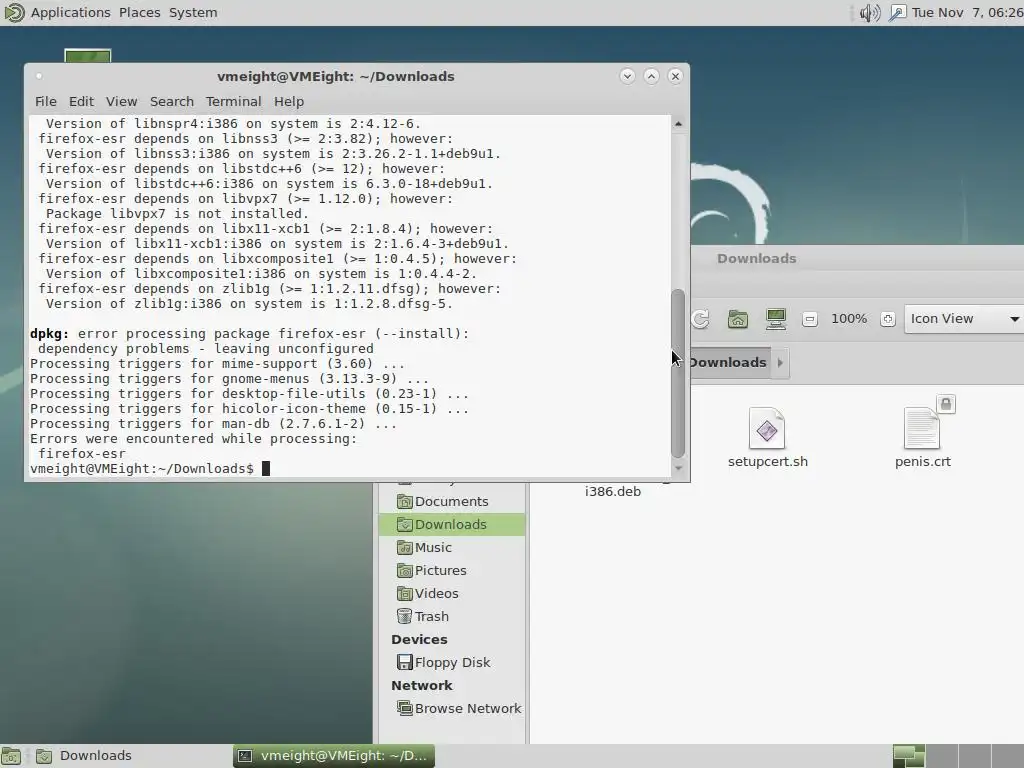Open the Places menu in top panel
1024x768 pixels.
pyautogui.click(x=140, y=12)
